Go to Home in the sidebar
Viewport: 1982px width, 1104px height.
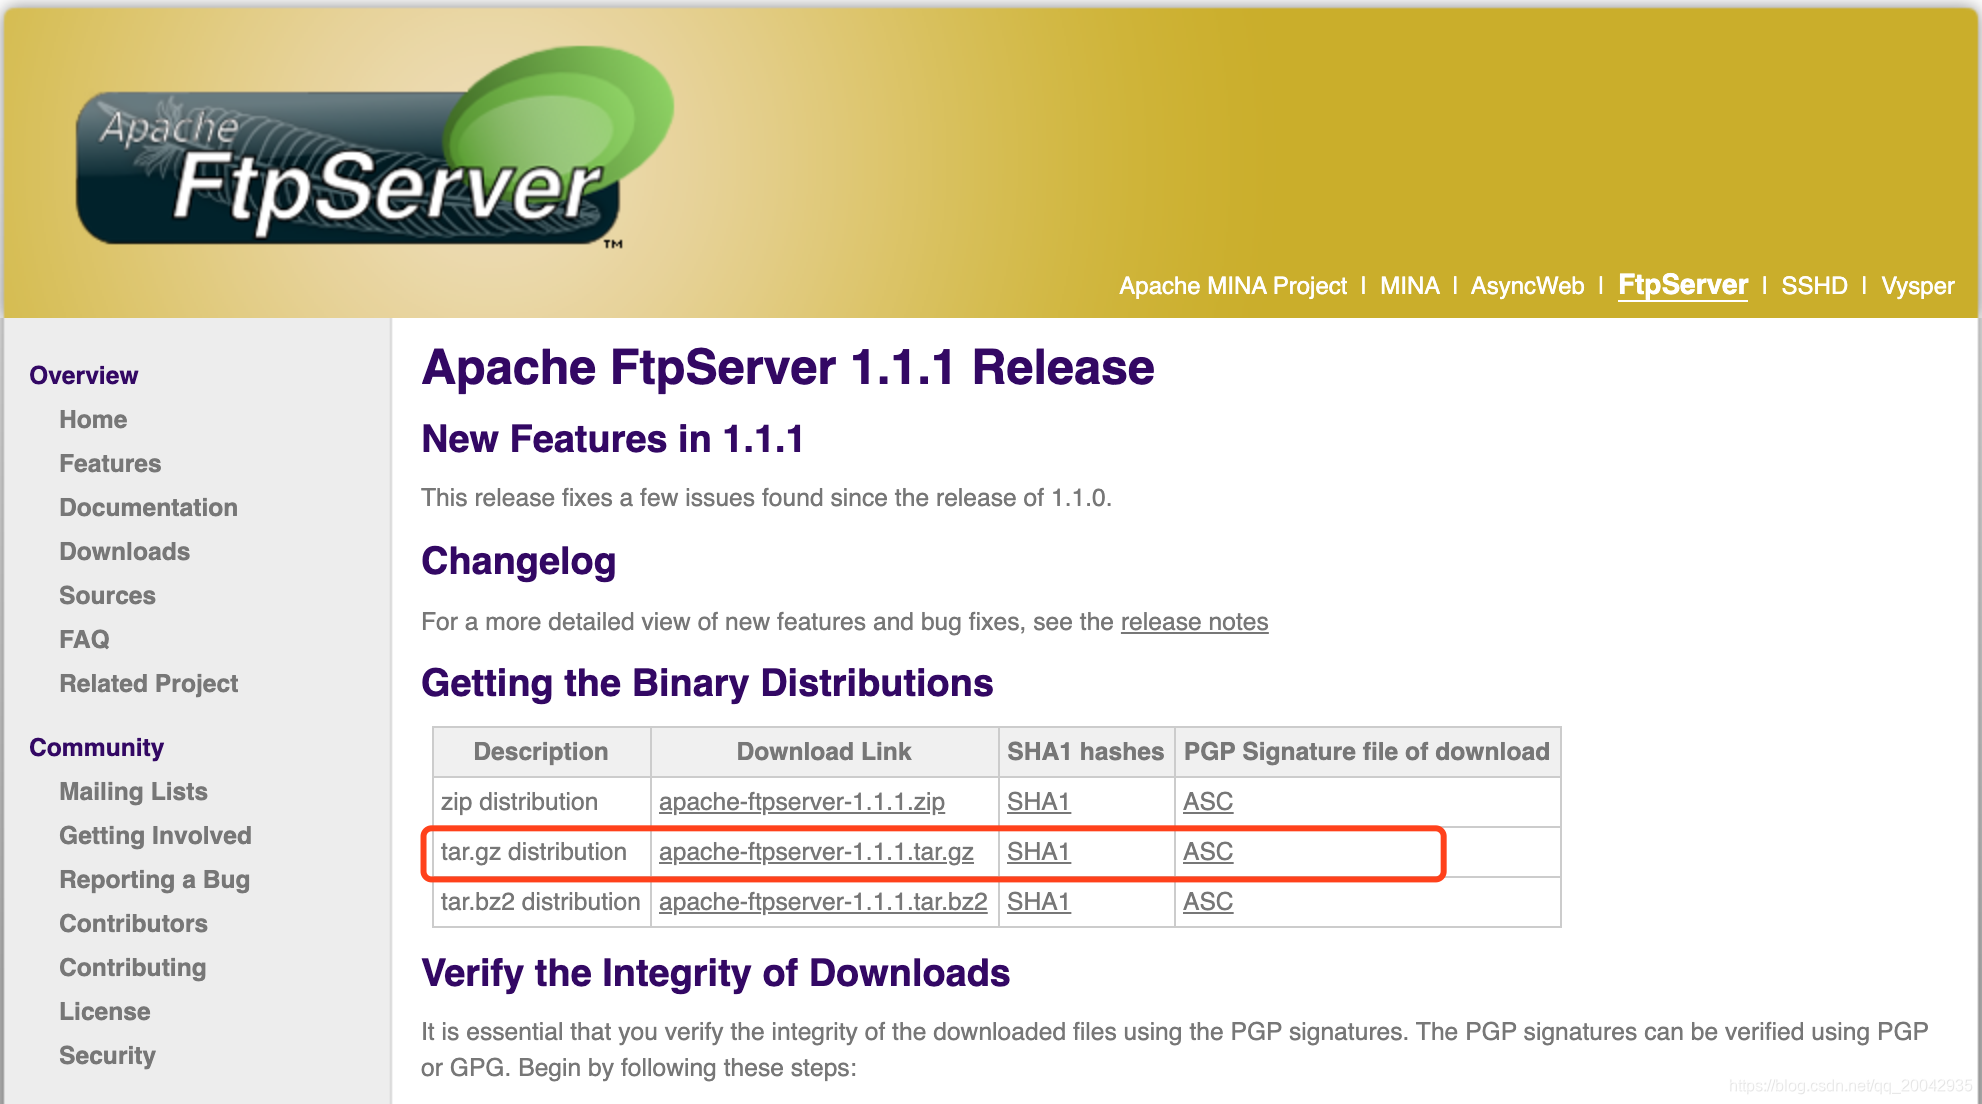click(93, 419)
